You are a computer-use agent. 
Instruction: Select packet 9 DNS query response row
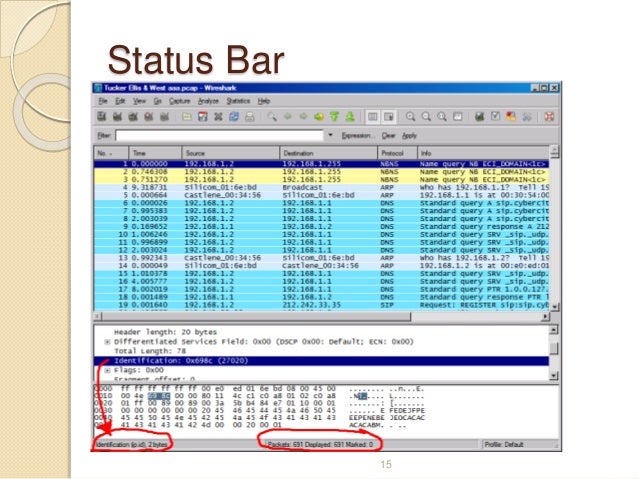point(321,226)
